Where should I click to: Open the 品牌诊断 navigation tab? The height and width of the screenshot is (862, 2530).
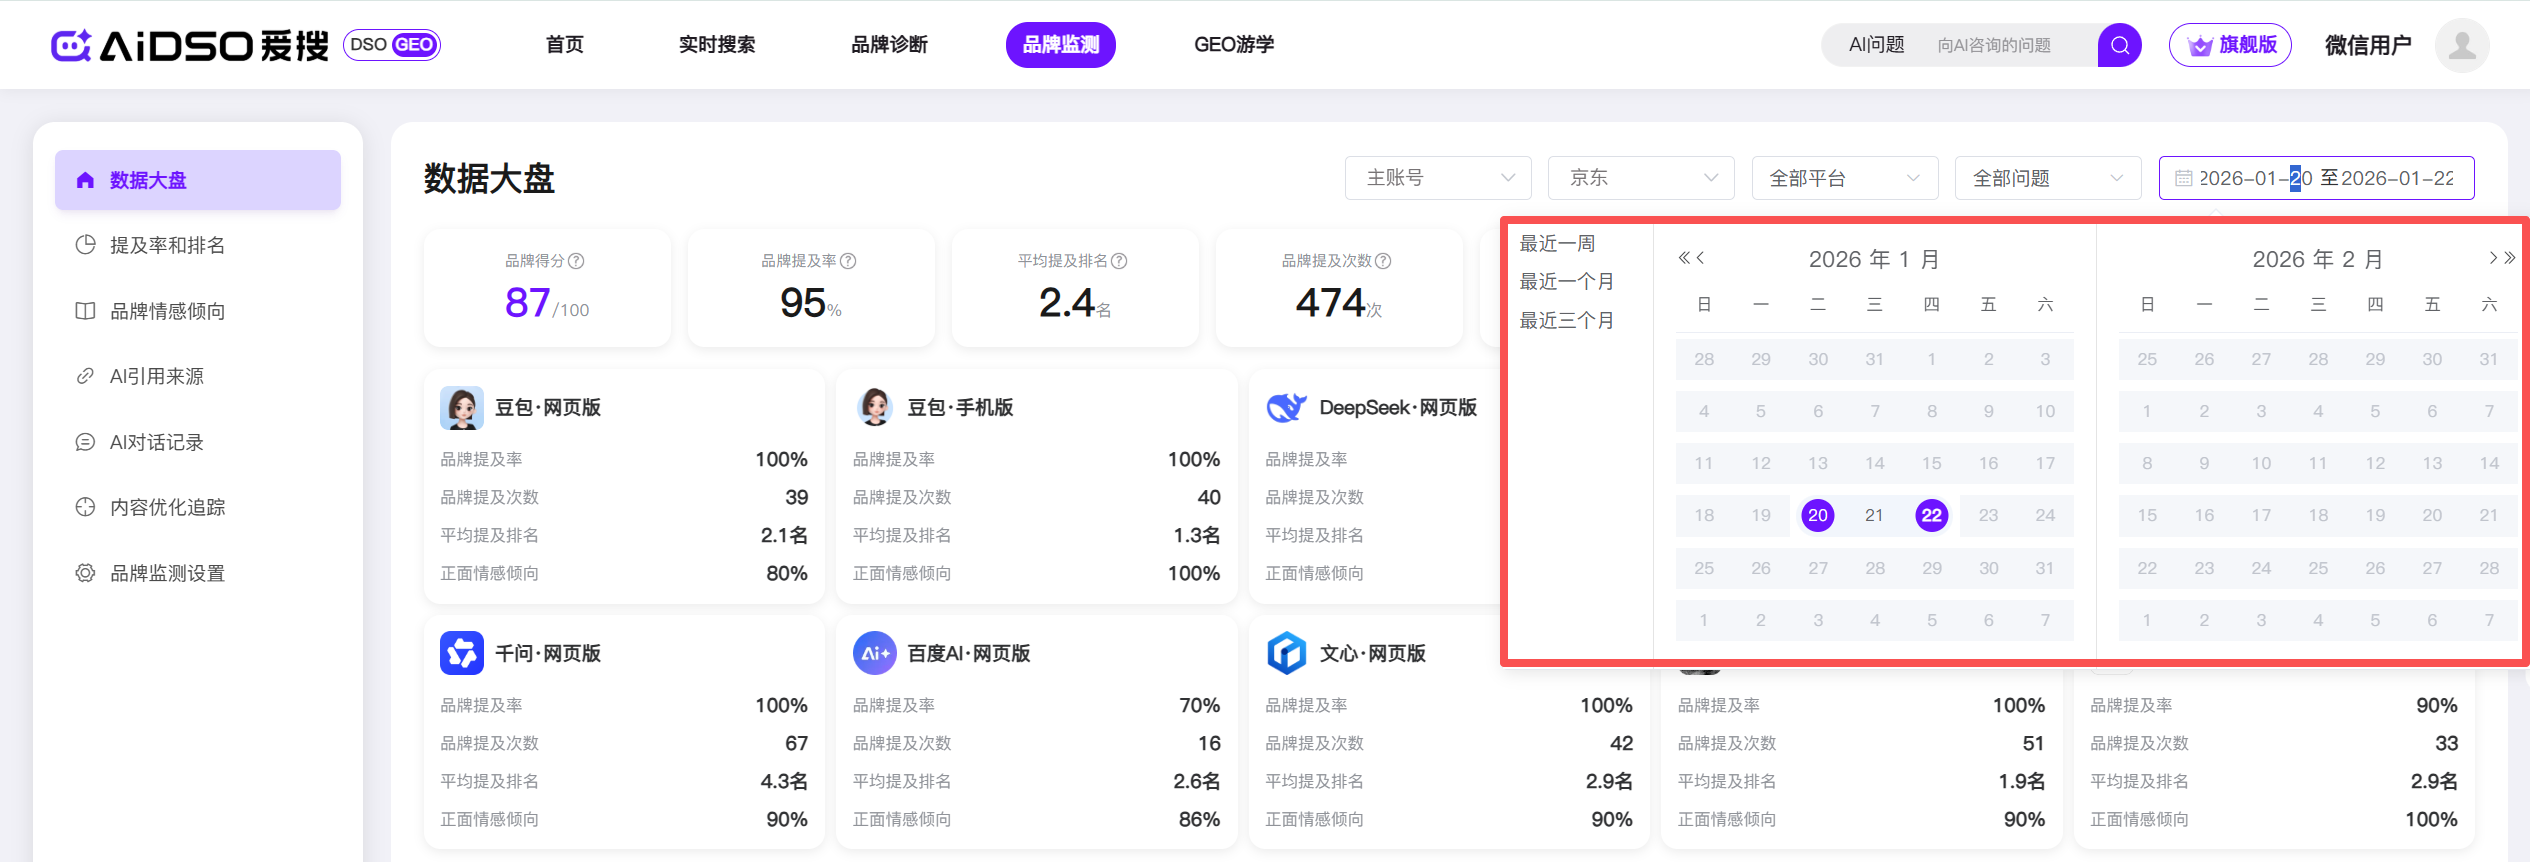coord(889,45)
